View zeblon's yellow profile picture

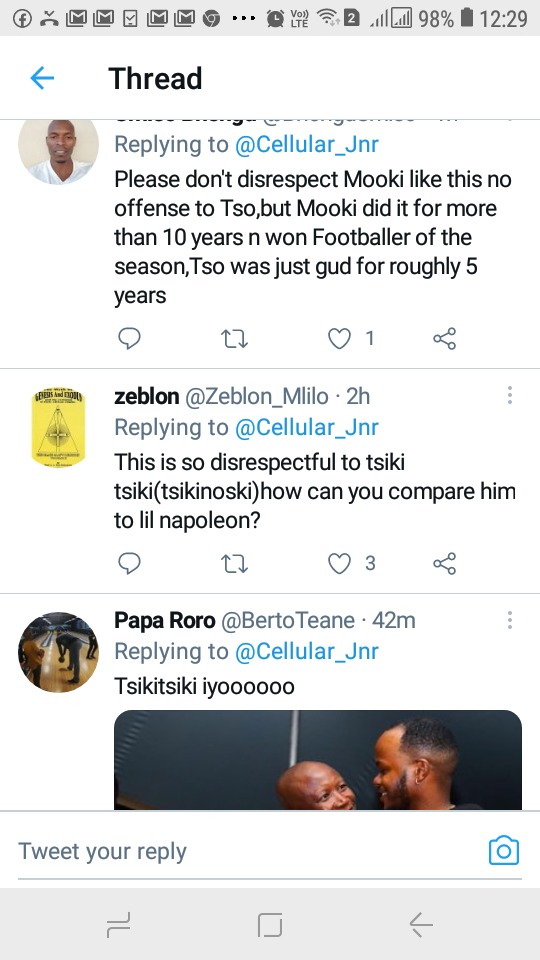(x=58, y=427)
